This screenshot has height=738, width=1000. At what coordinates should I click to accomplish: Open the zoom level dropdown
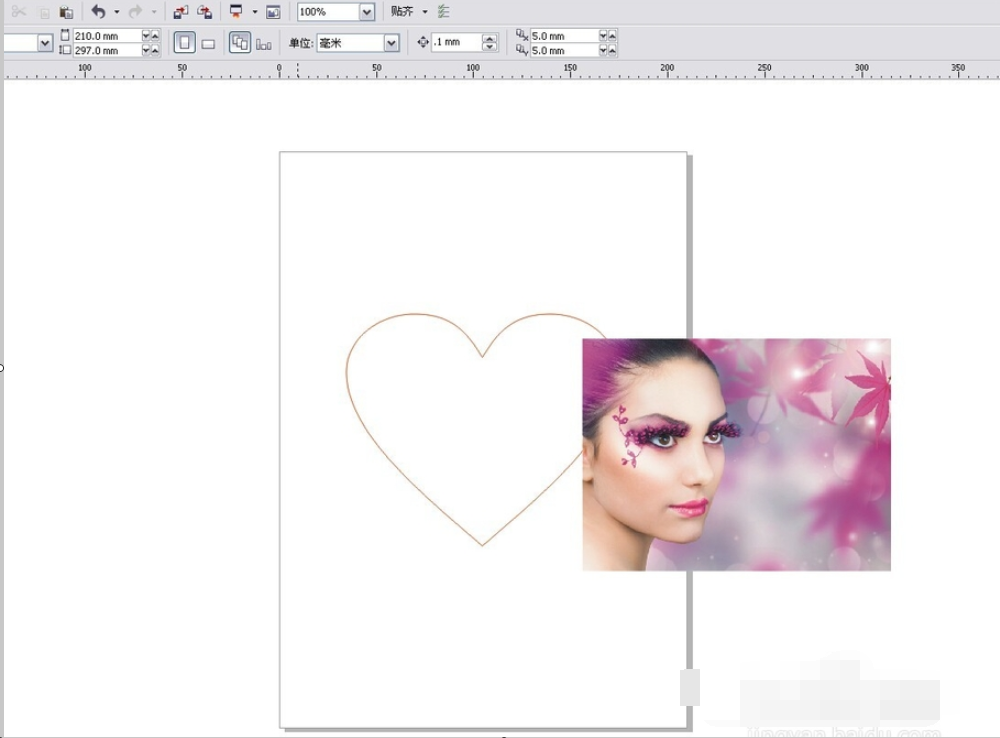366,11
